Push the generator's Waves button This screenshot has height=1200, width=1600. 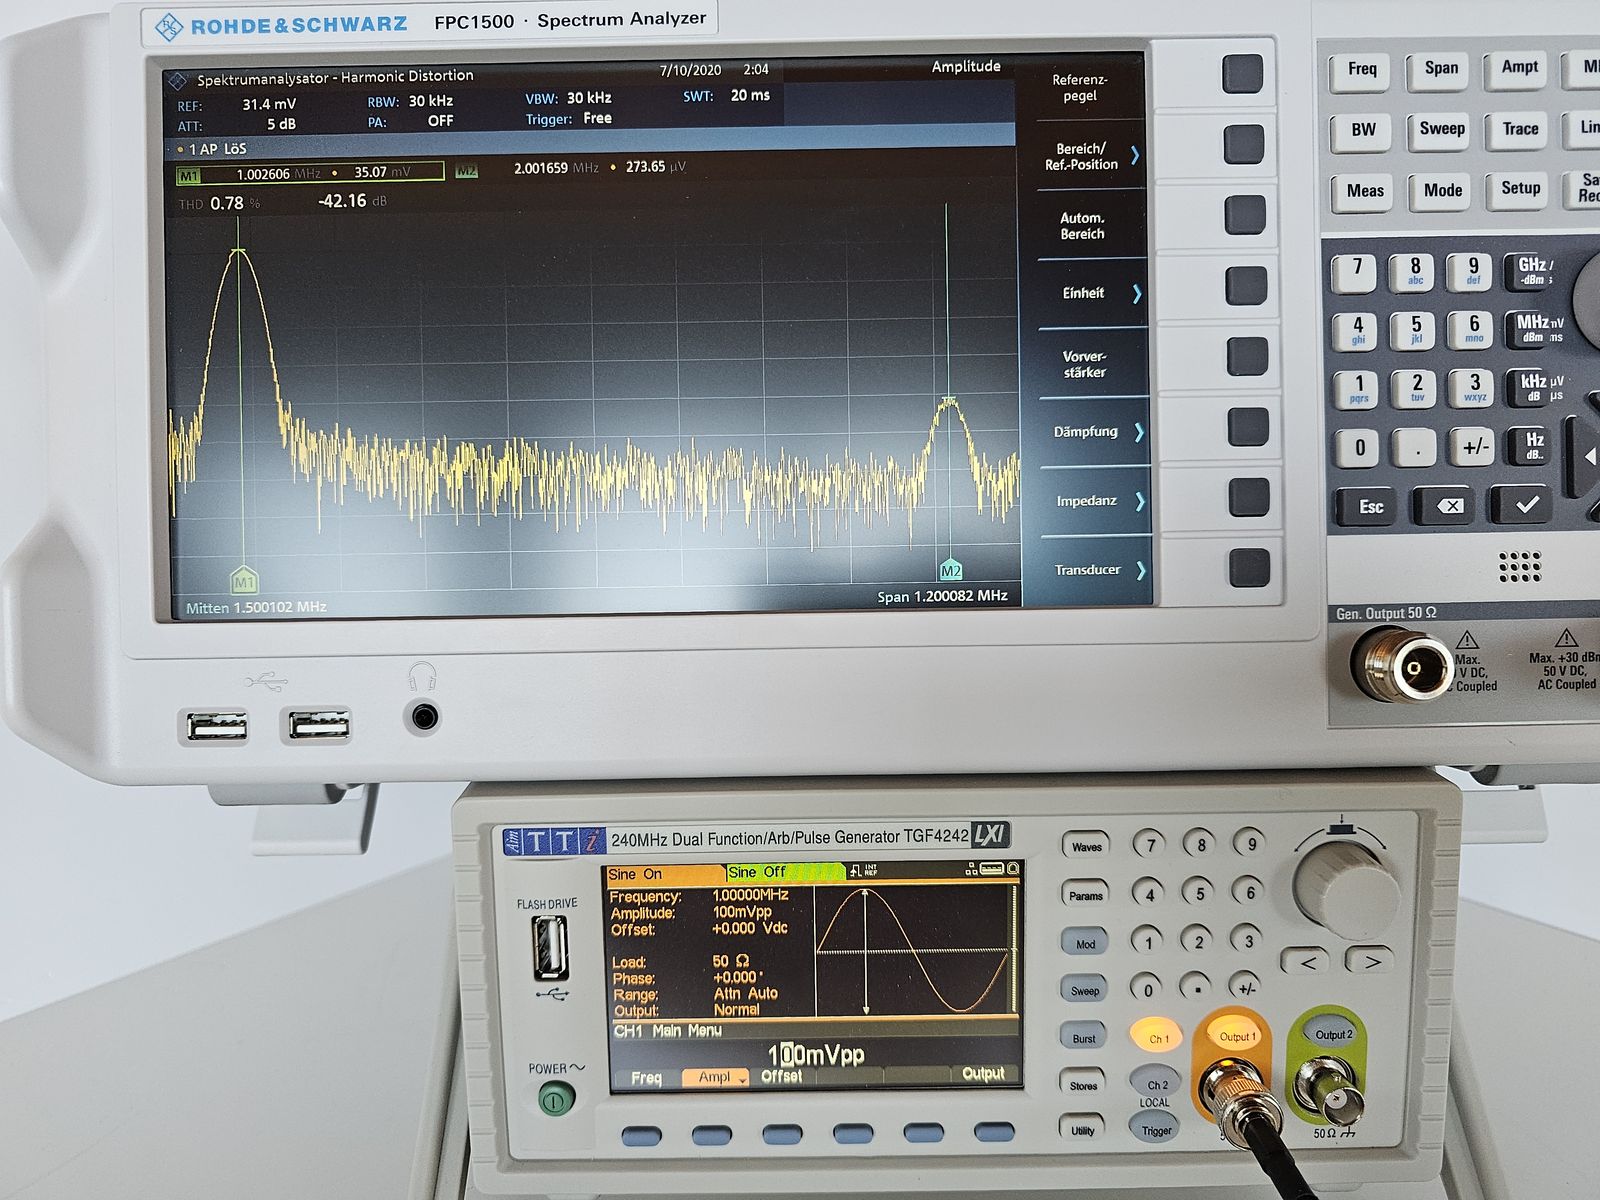point(1086,846)
